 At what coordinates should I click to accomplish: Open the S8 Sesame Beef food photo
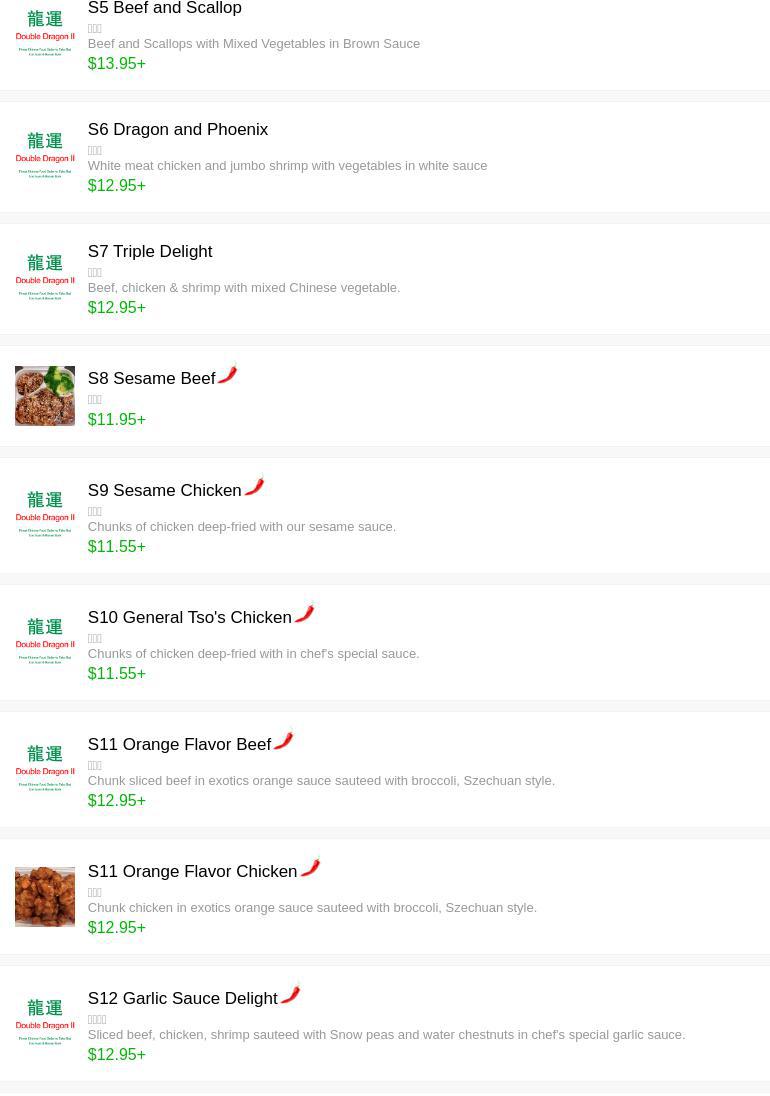click(45, 396)
